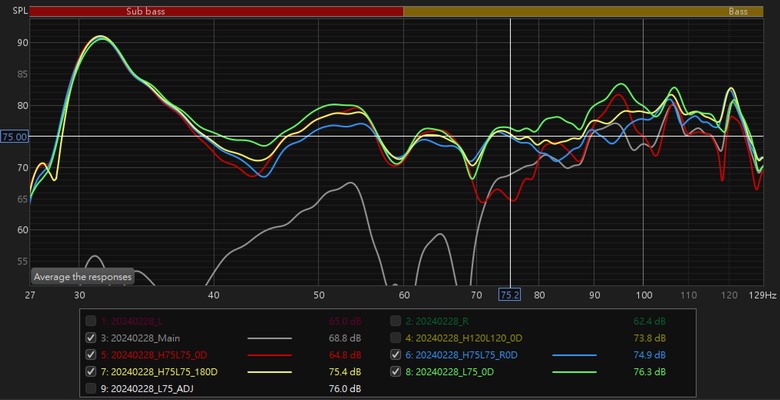
Task: Select the 20240228_R legend label
Action: pos(438,321)
